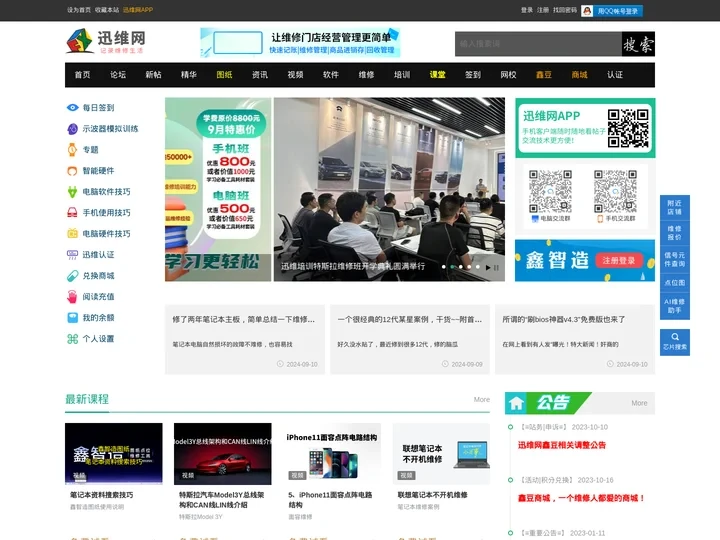720x540 pixels.
Task: Select the 专题 watch icon
Action: pos(72,149)
